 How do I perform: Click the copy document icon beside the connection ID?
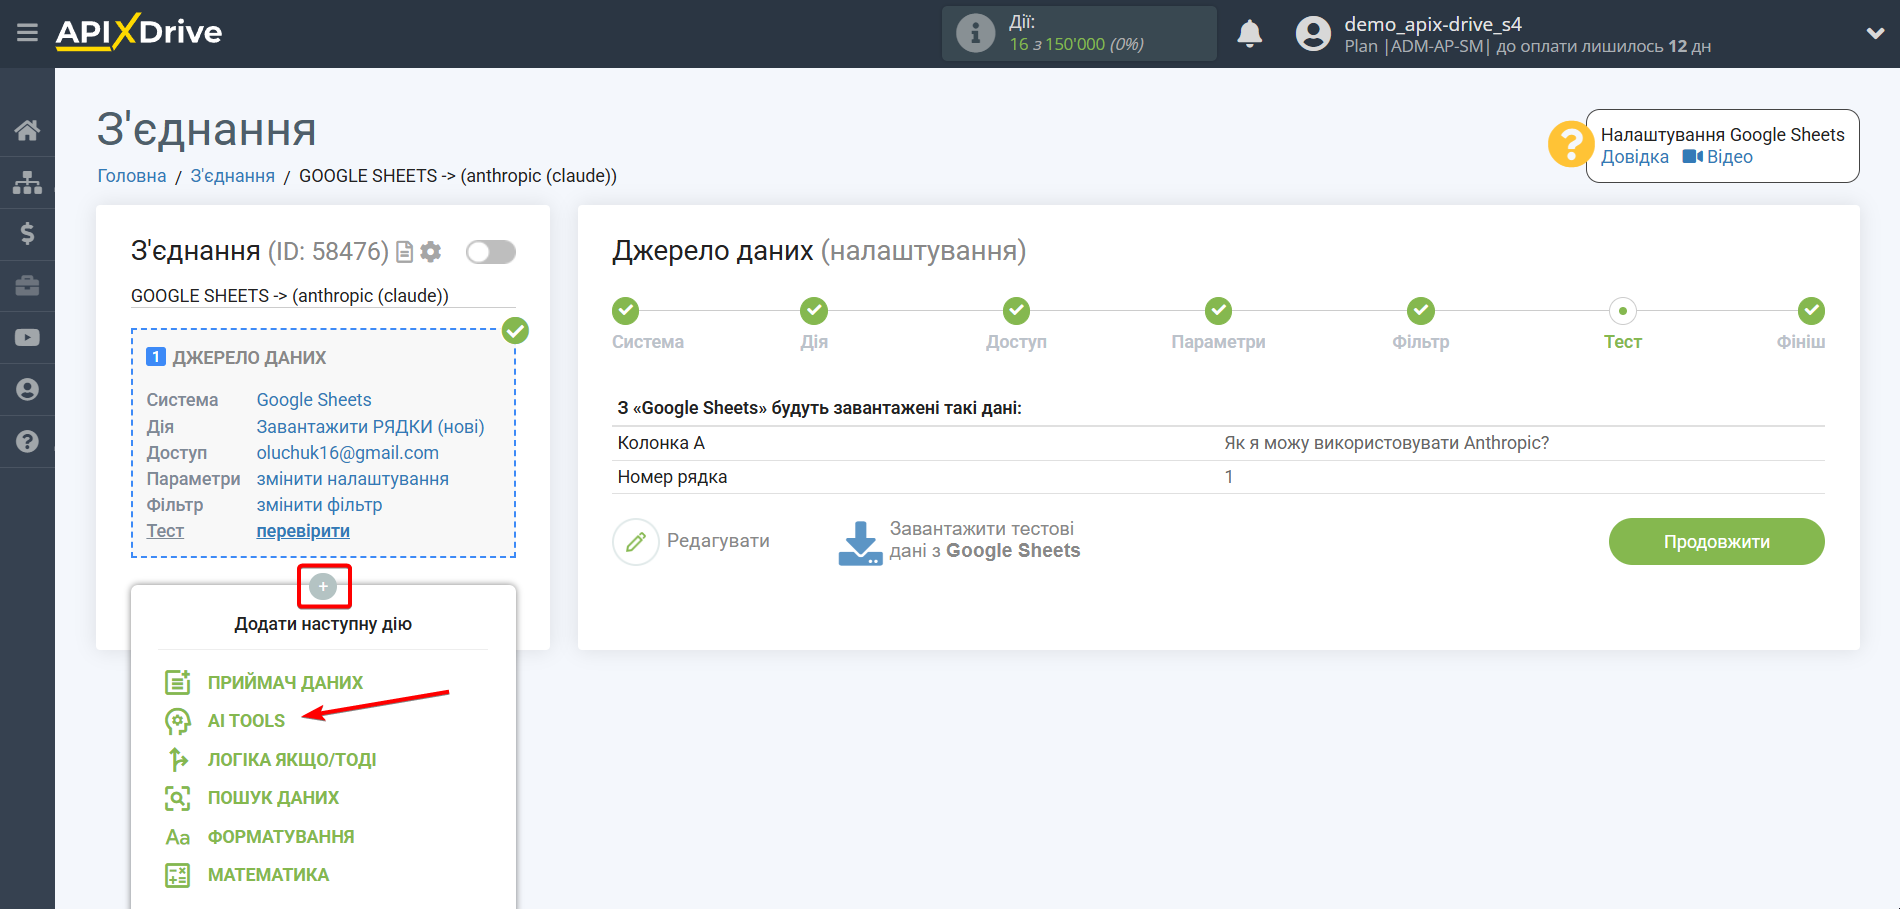tap(405, 252)
